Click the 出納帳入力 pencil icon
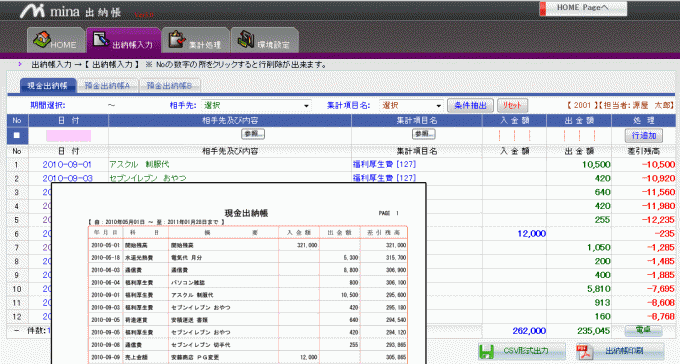 [101, 39]
